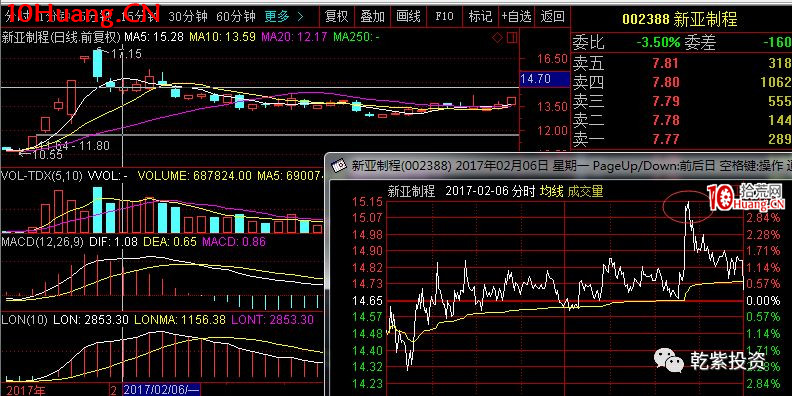Click the 标记 mark button
Screen dimensions: 792x396
coord(480,17)
